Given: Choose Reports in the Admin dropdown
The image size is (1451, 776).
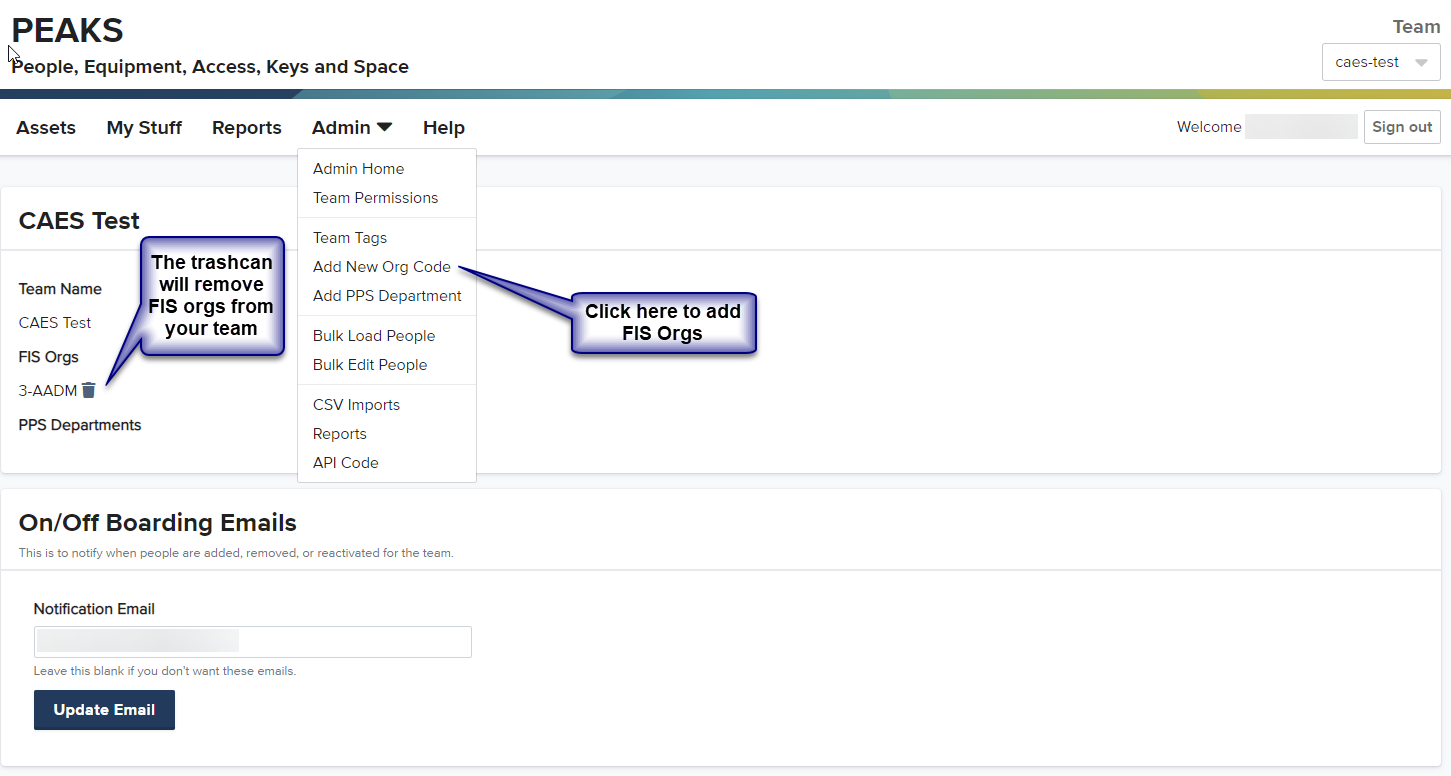Looking at the screenshot, I should point(339,434).
